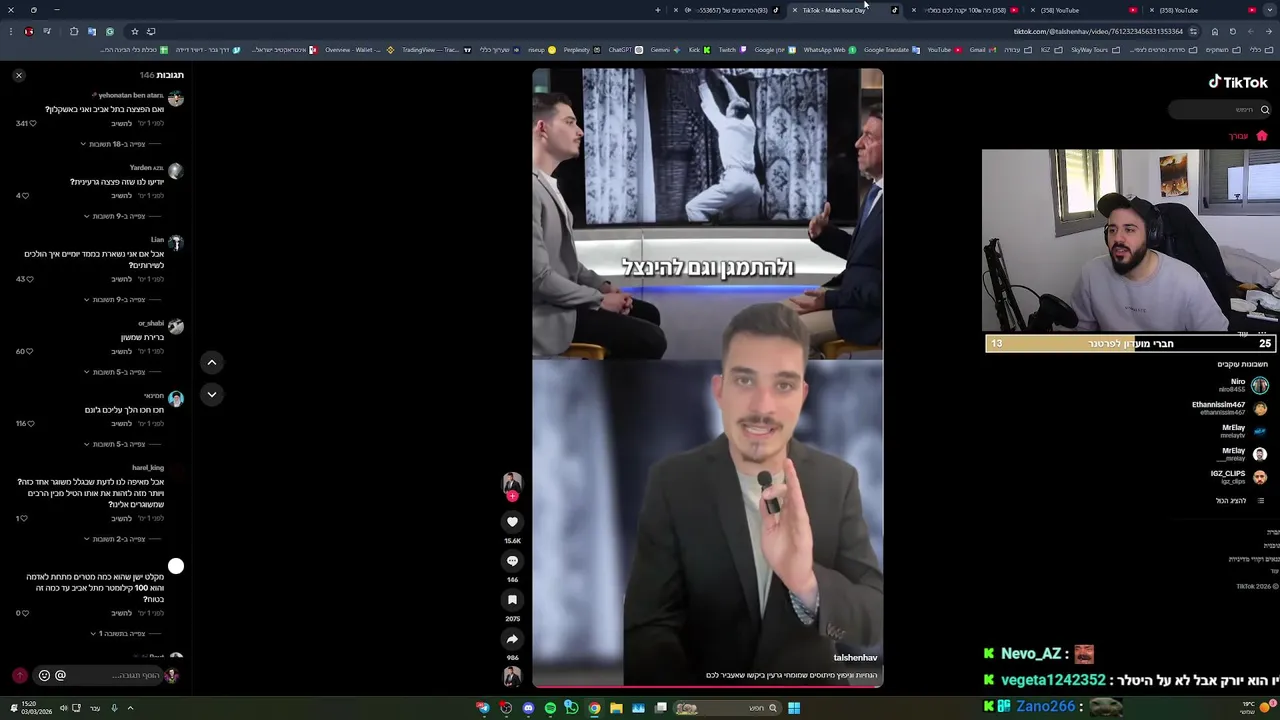Like the TikTok video showing 15.6K likes

point(512,522)
